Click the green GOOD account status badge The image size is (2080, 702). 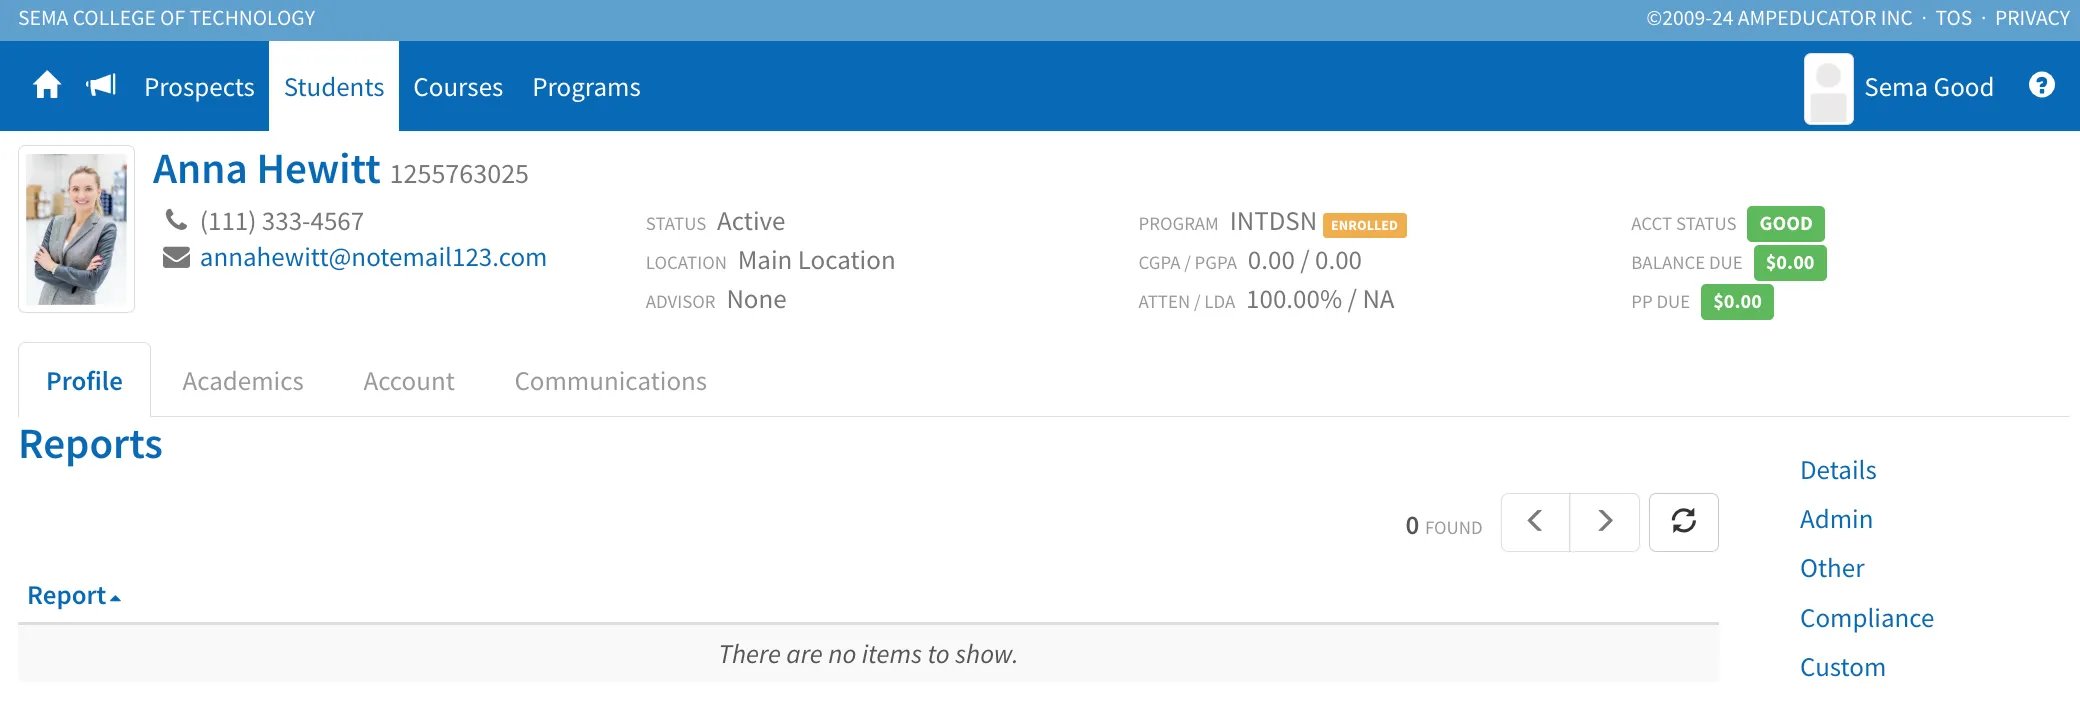click(x=1786, y=224)
